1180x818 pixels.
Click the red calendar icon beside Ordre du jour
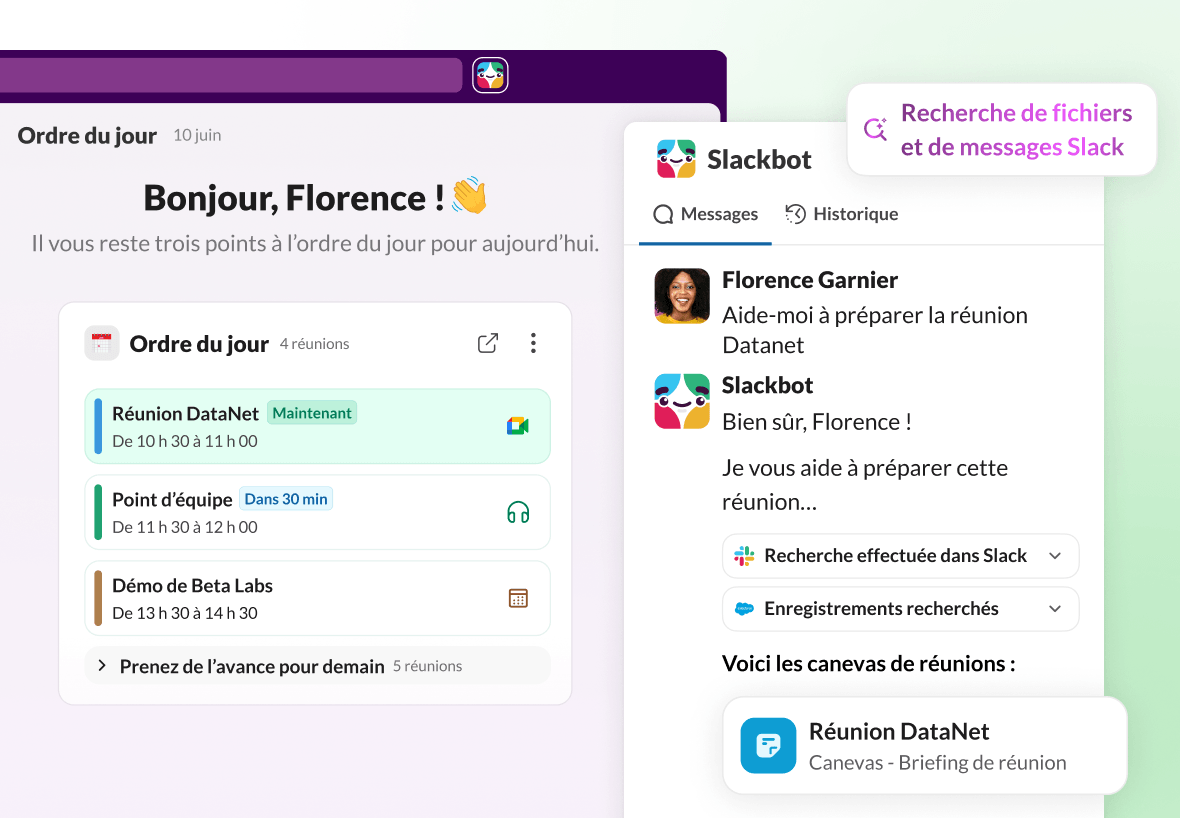[102, 344]
